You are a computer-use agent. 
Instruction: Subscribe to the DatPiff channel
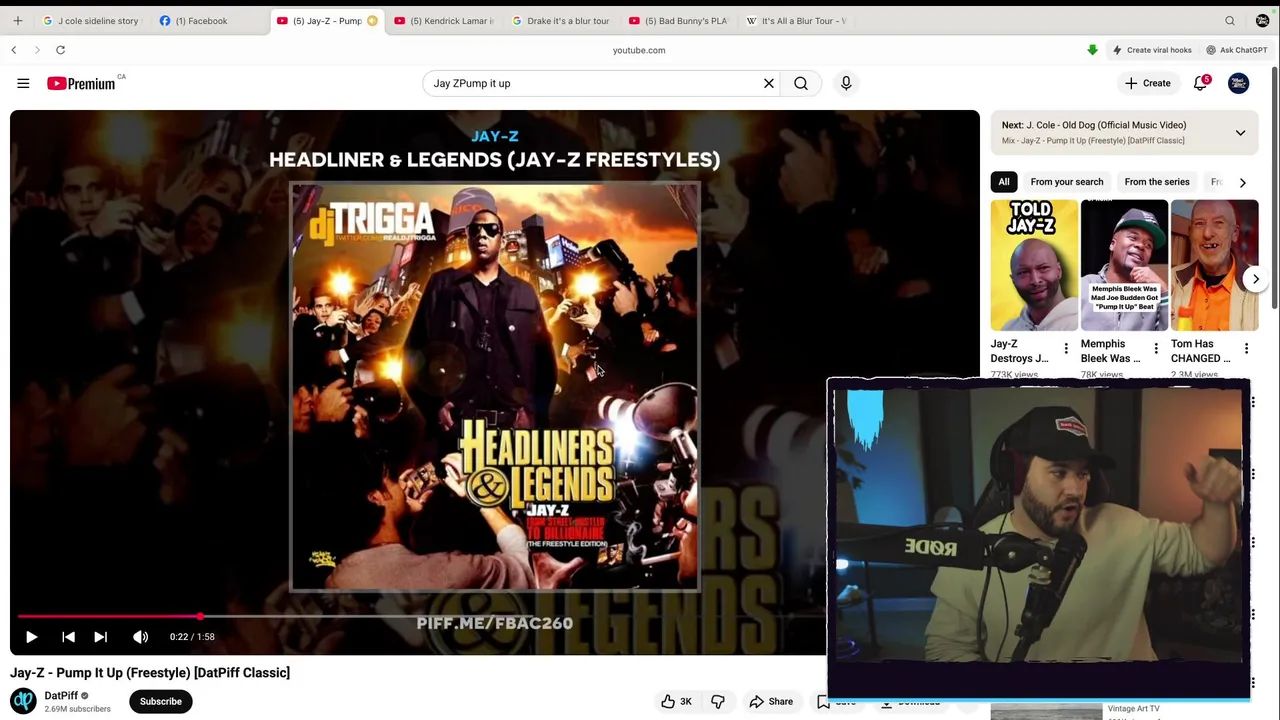160,701
